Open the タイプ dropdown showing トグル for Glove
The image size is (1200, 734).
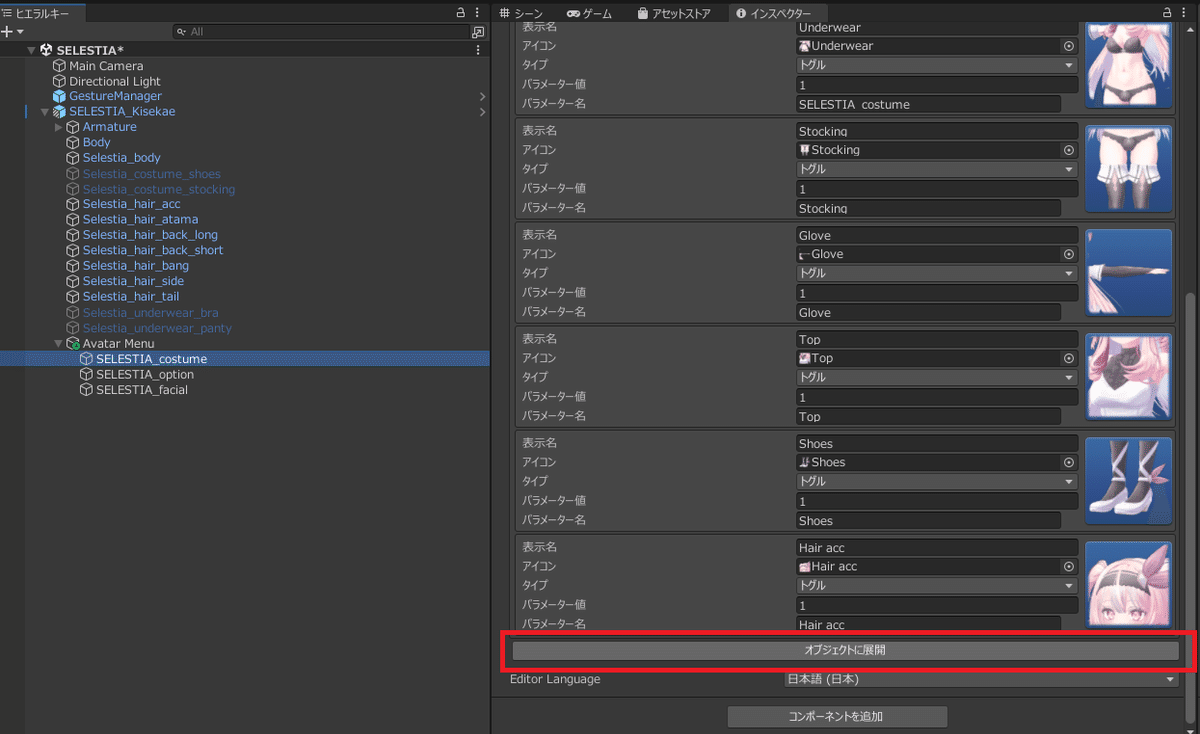pyautogui.click(x=936, y=272)
